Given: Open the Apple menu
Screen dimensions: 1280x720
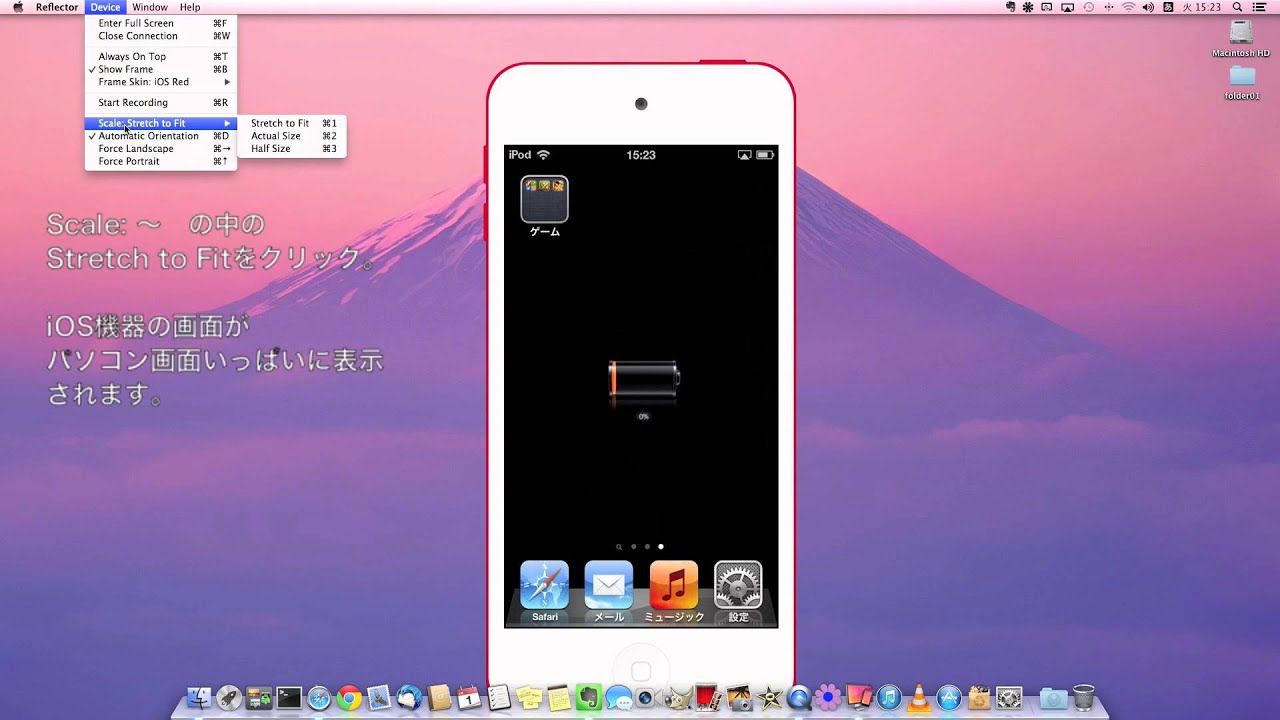Looking at the screenshot, I should click(17, 7).
